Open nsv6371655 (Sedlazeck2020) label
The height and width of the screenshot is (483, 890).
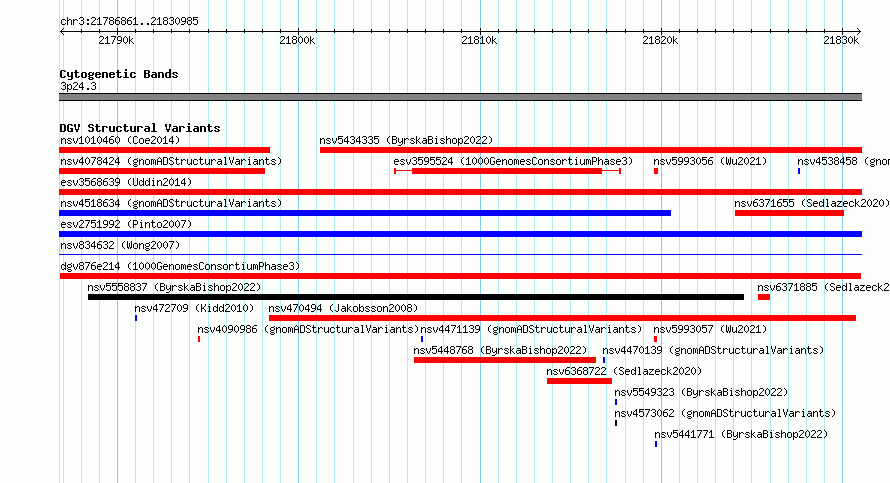[812, 203]
